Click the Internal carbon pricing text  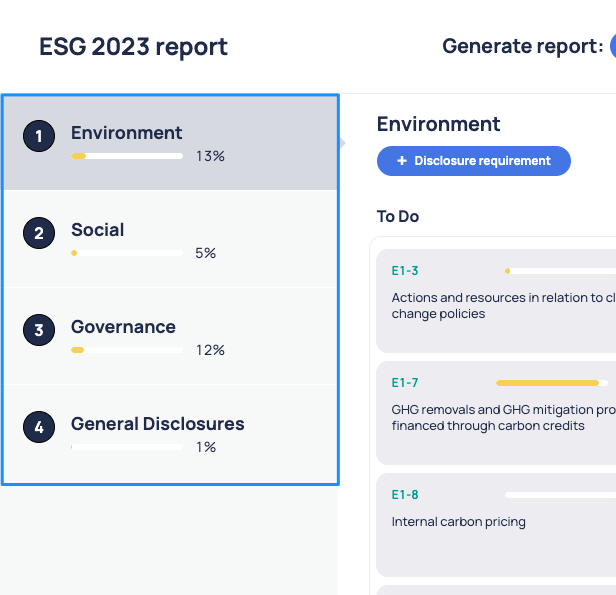pyautogui.click(x=458, y=522)
